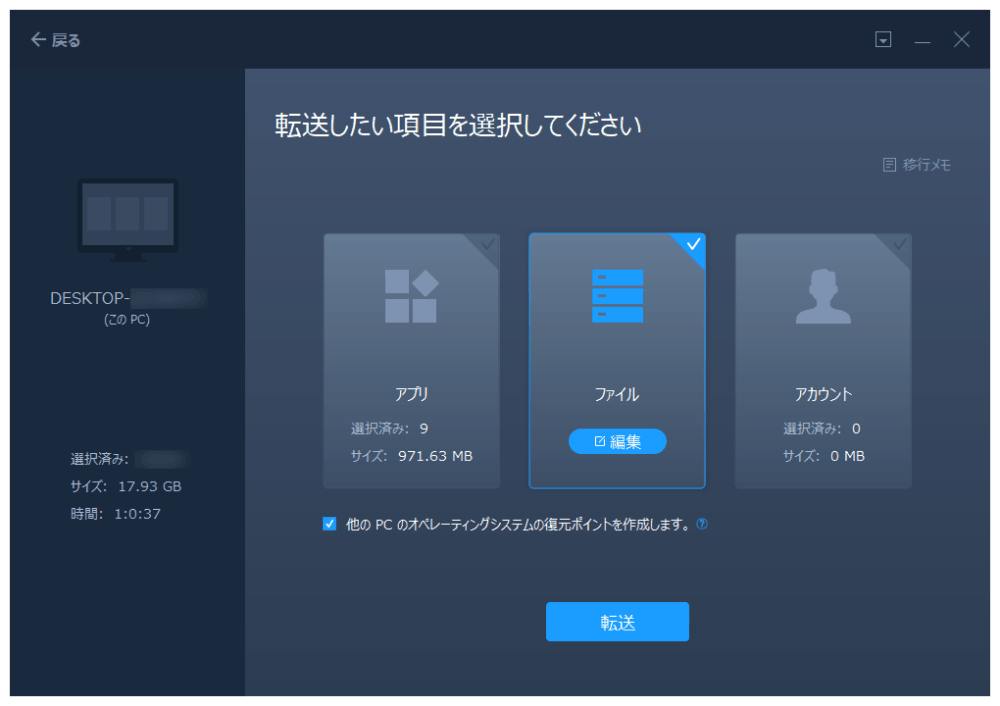Click the back arrow icon
The width and height of the screenshot is (1000, 706).
[38, 40]
